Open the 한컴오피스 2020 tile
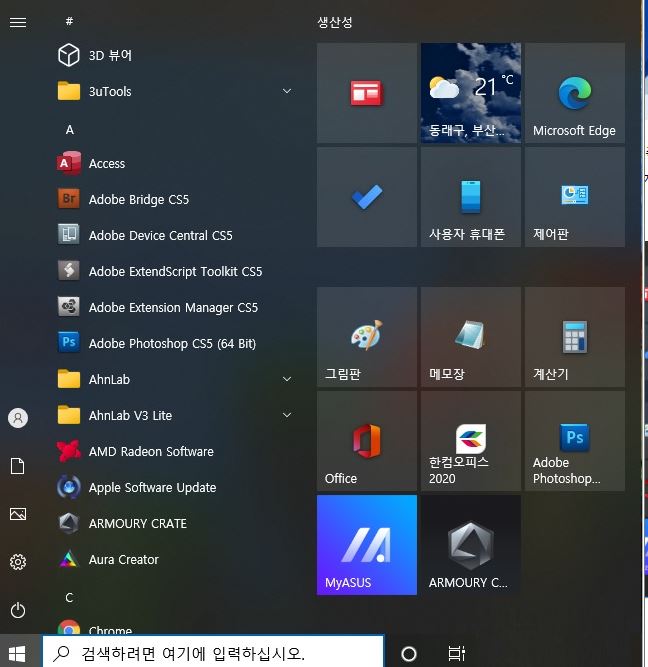 (471, 441)
